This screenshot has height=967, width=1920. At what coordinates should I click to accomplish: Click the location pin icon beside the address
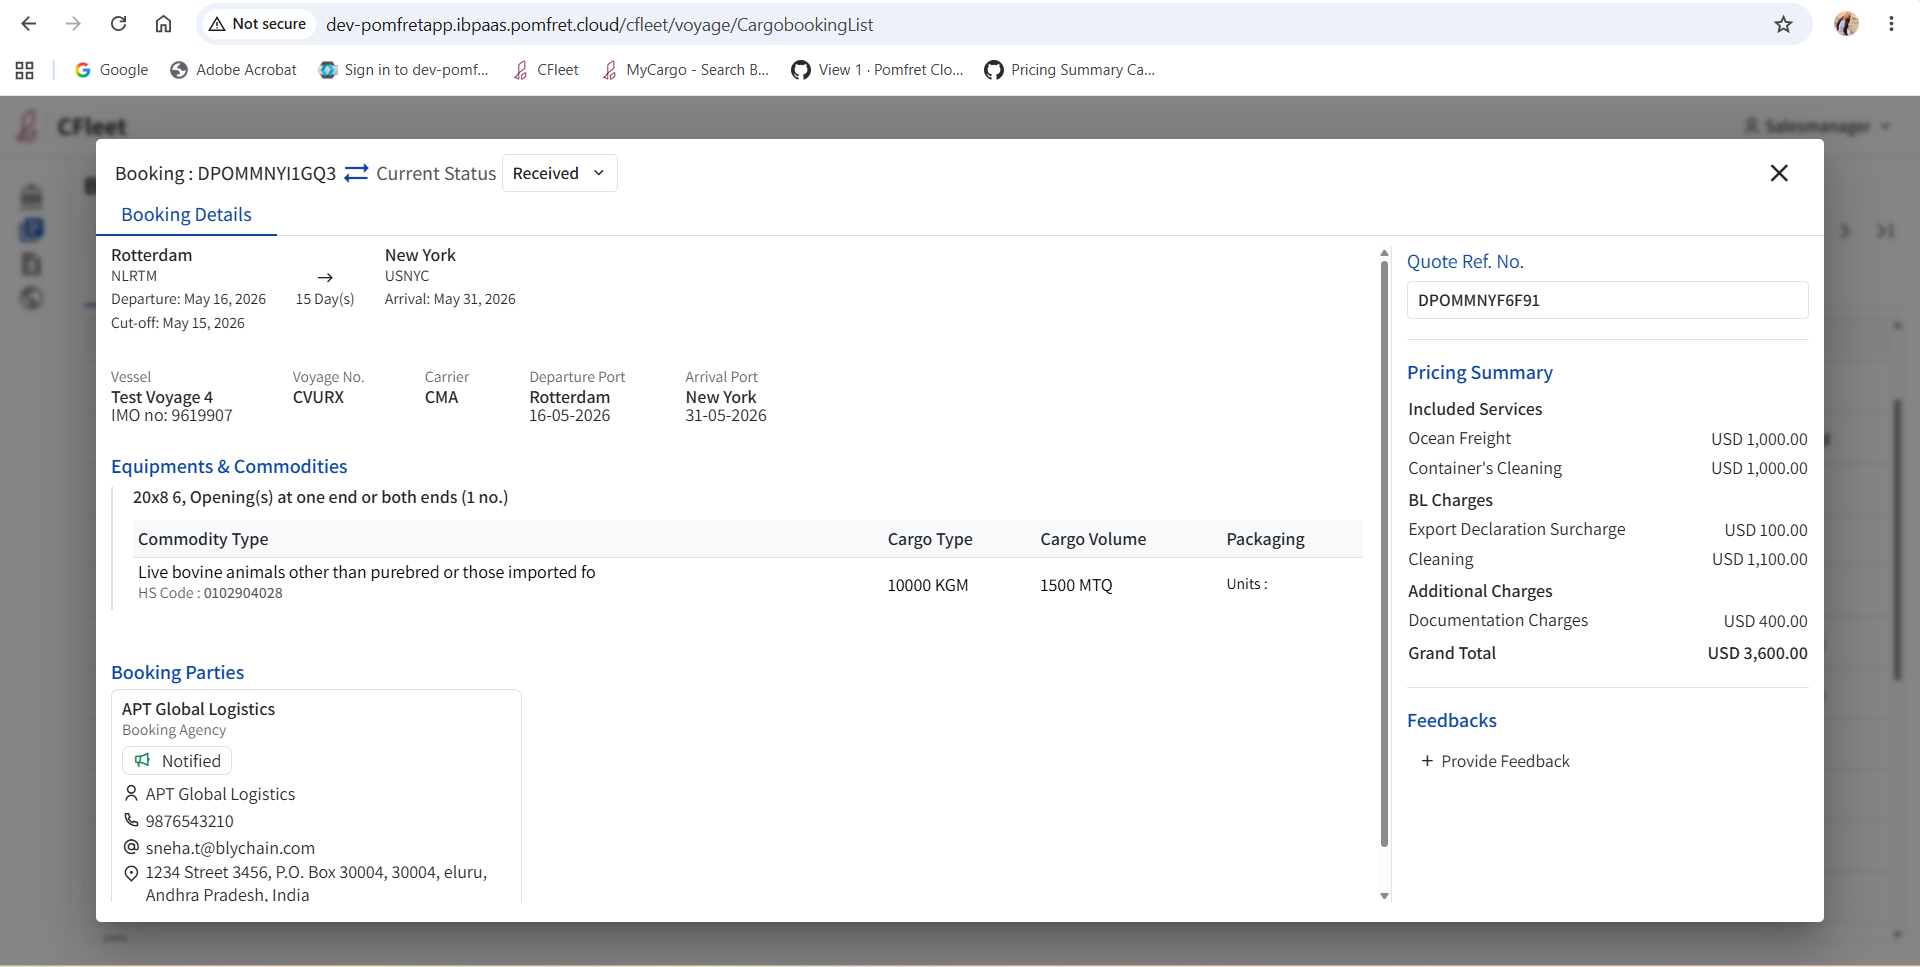pyautogui.click(x=131, y=873)
